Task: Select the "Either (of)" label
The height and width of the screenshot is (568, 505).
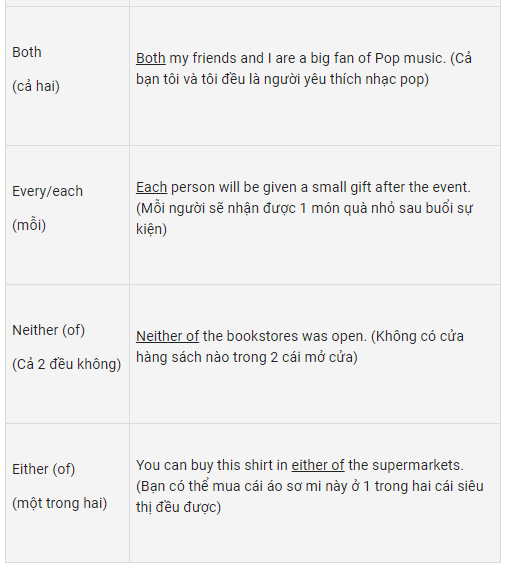Action: (43, 469)
